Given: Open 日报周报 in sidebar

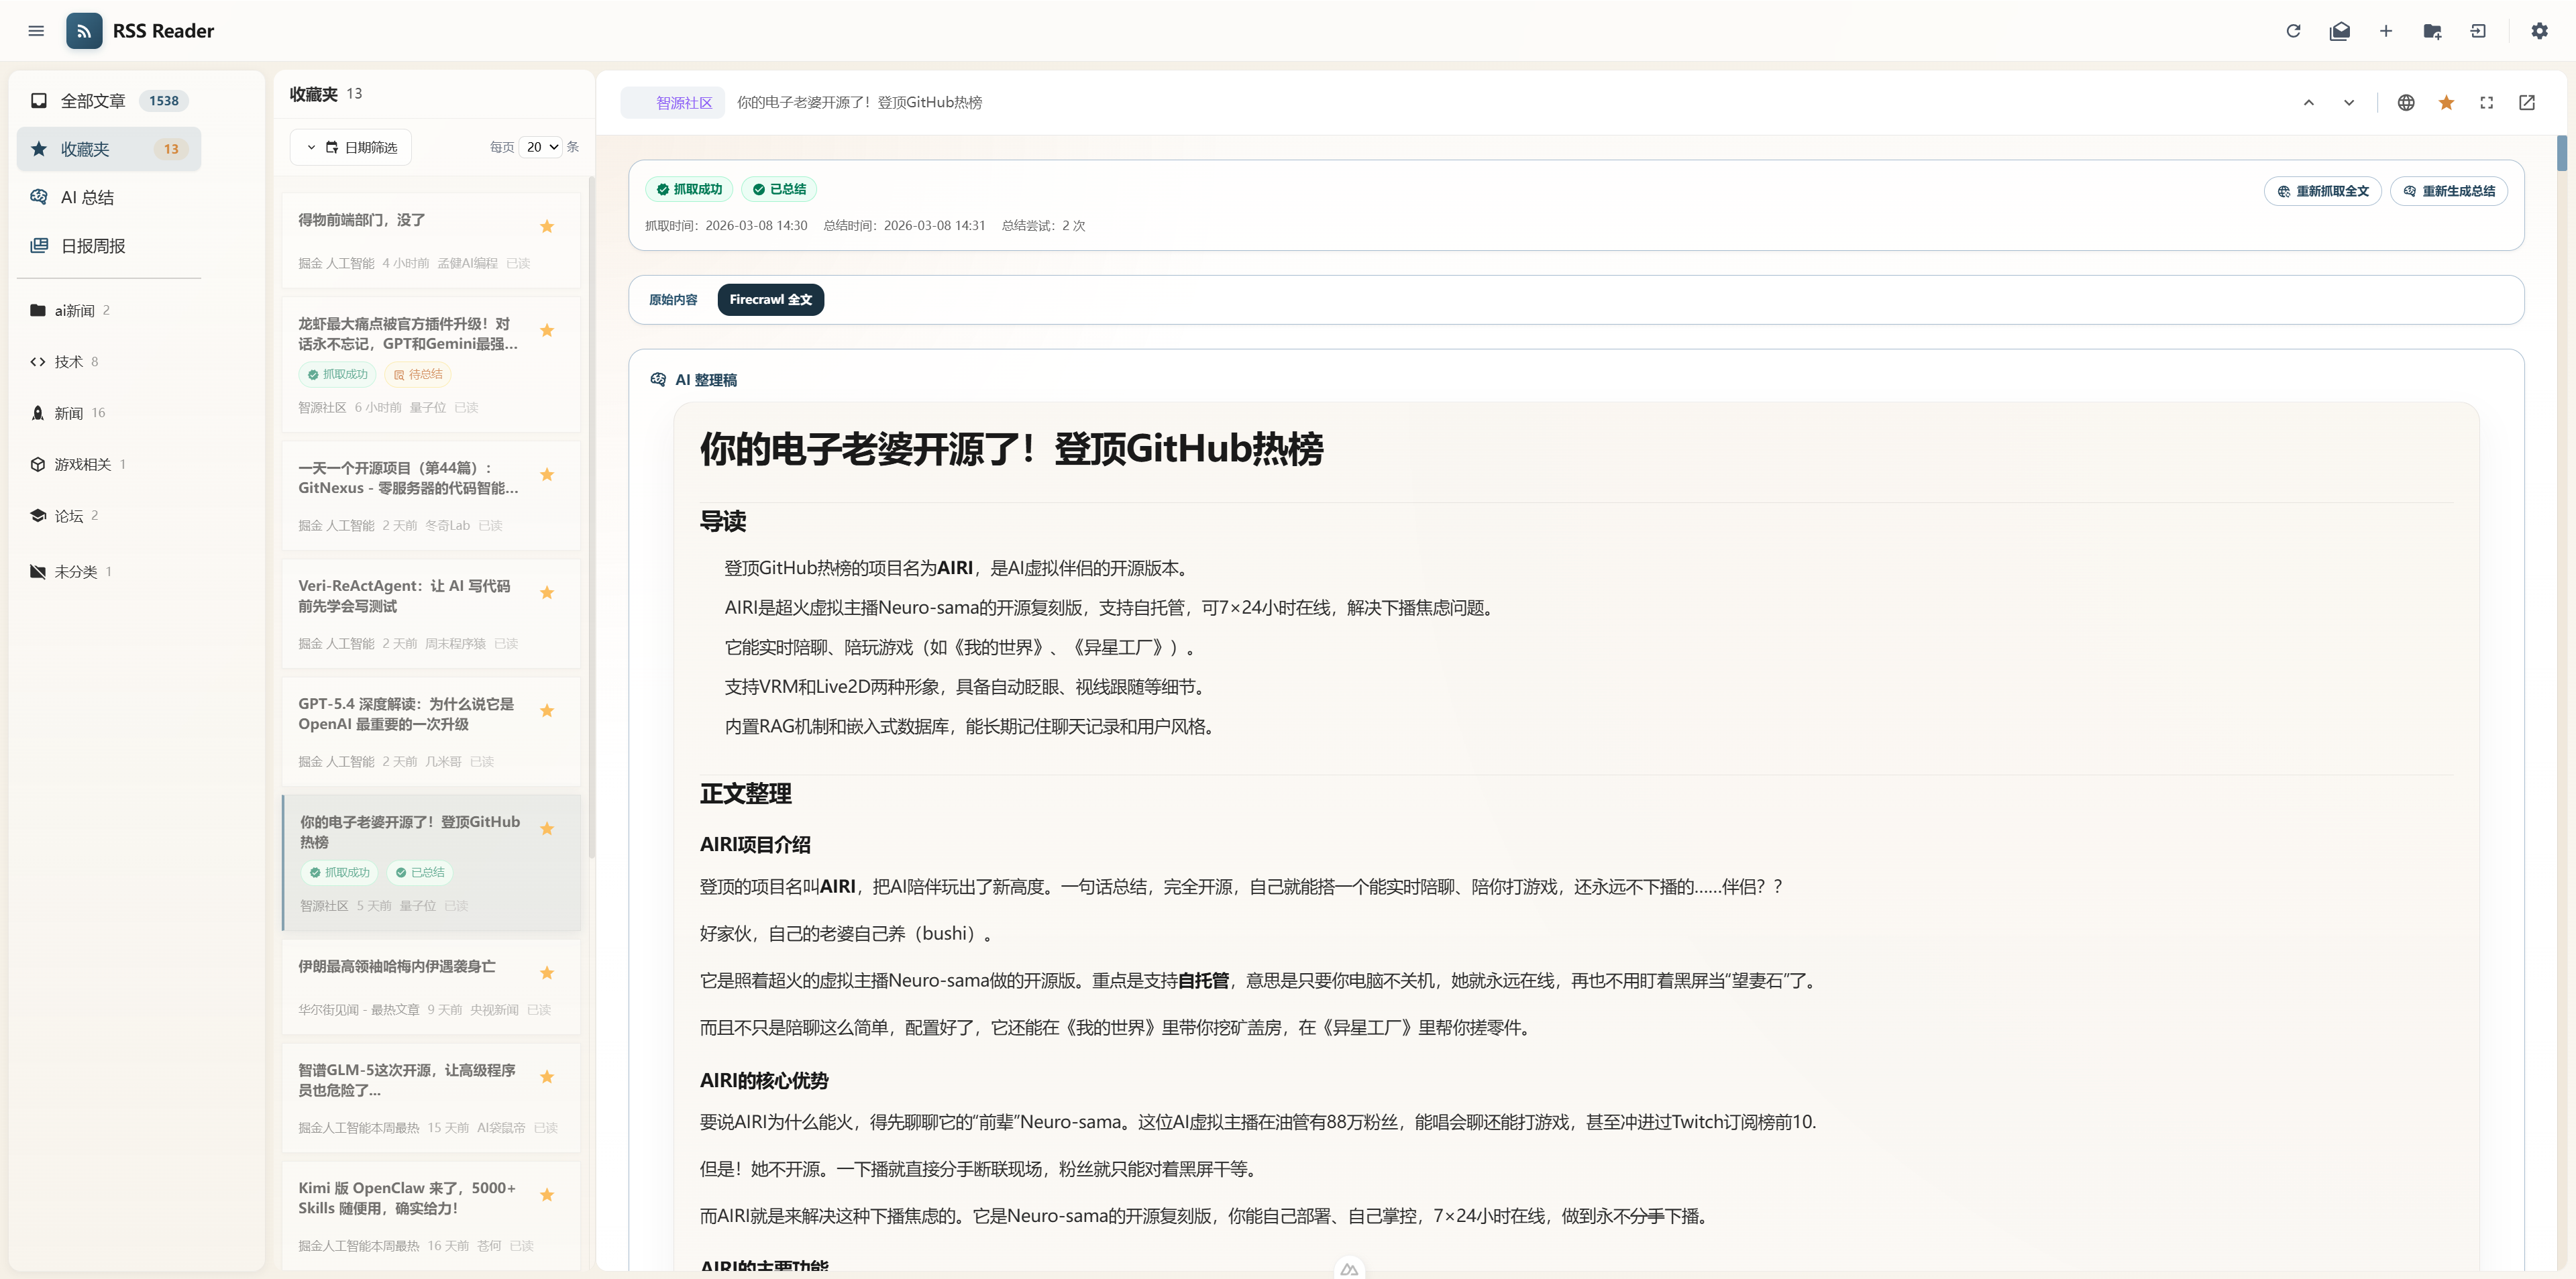Looking at the screenshot, I should pos(109,245).
